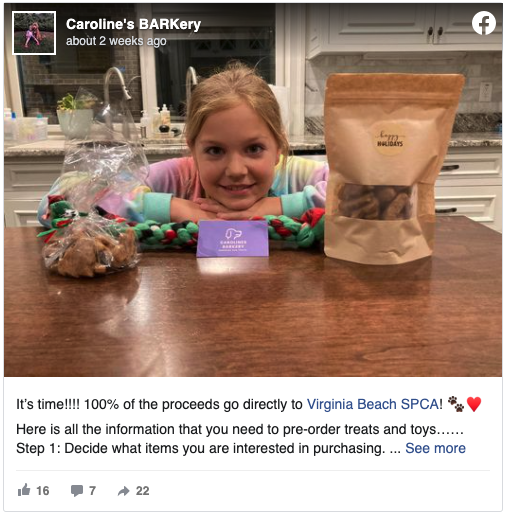Image resolution: width=507 pixels, height=516 pixels.
Task: Open the Caroline's BARKery page name
Action: click(133, 24)
